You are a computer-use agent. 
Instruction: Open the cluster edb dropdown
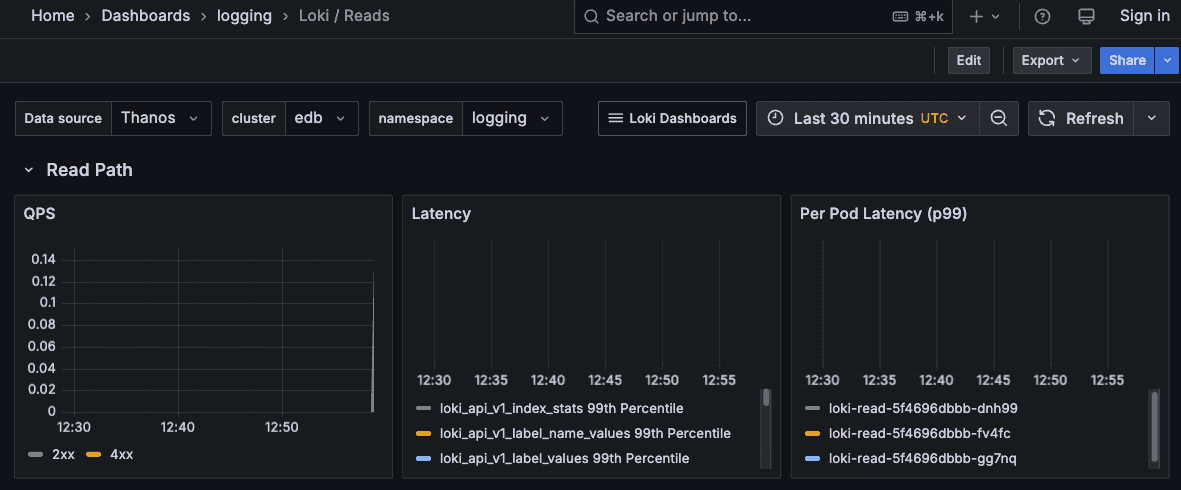click(x=322, y=118)
